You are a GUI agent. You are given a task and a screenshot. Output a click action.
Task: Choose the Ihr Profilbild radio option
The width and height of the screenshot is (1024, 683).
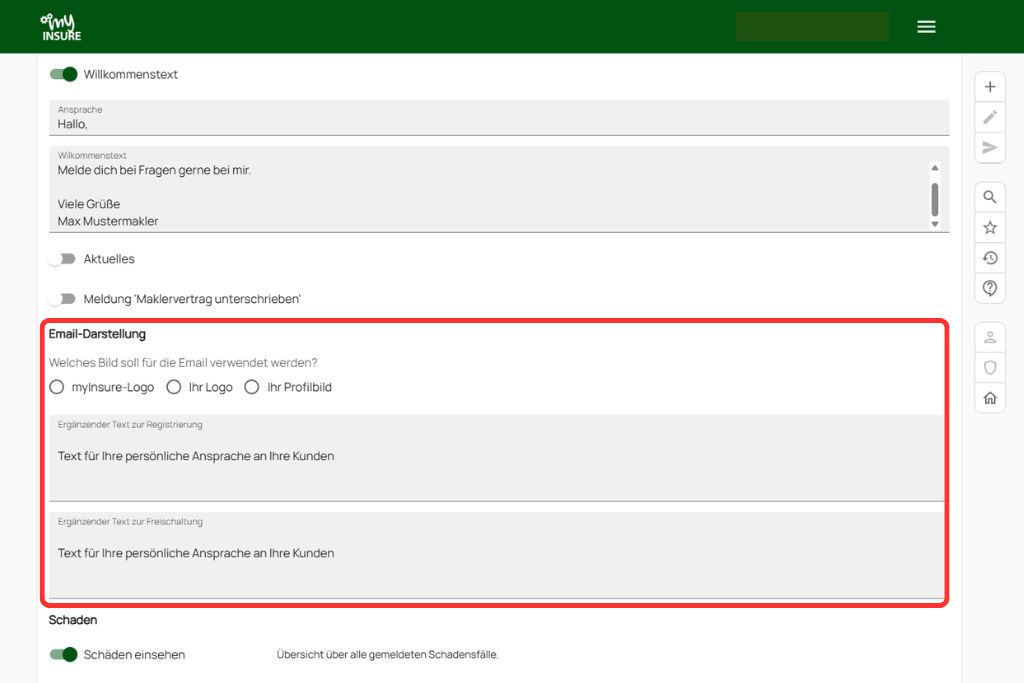(x=252, y=387)
